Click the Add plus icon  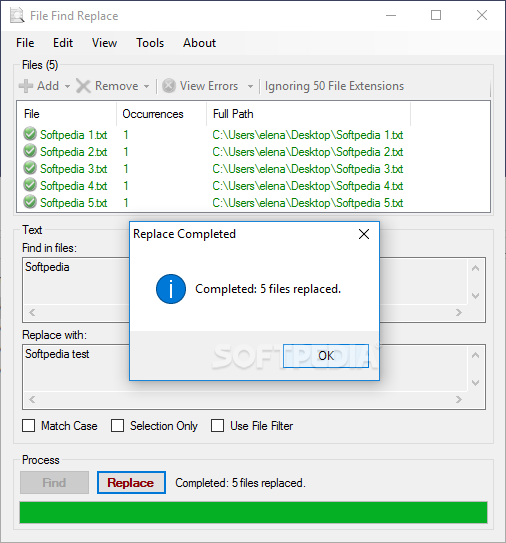(x=26, y=86)
